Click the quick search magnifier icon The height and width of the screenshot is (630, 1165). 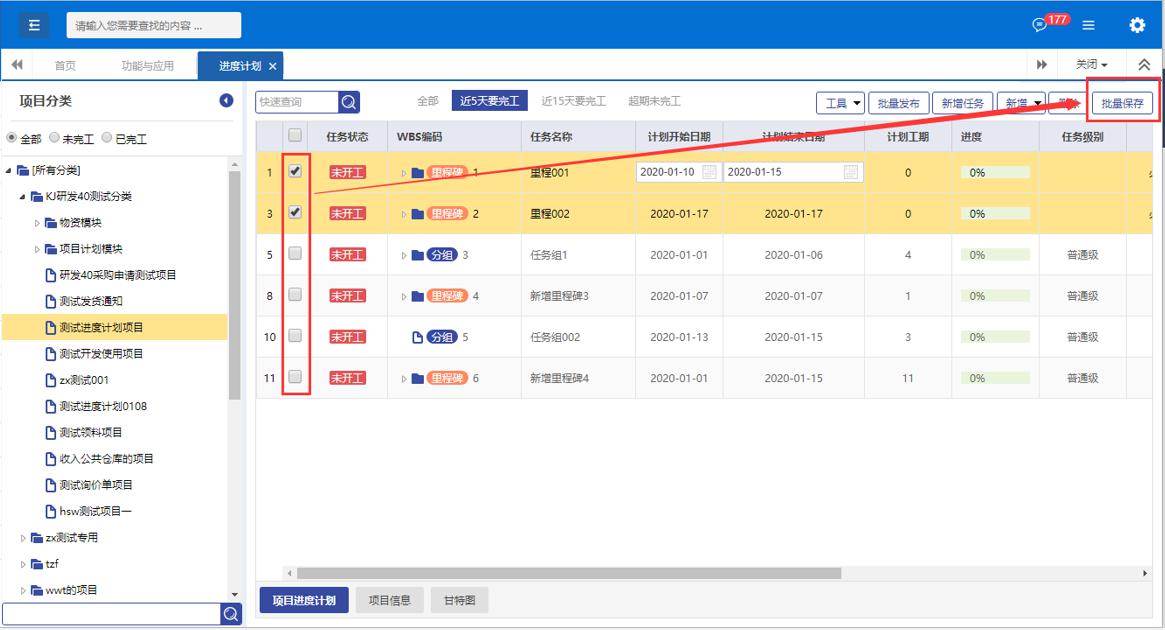(349, 102)
